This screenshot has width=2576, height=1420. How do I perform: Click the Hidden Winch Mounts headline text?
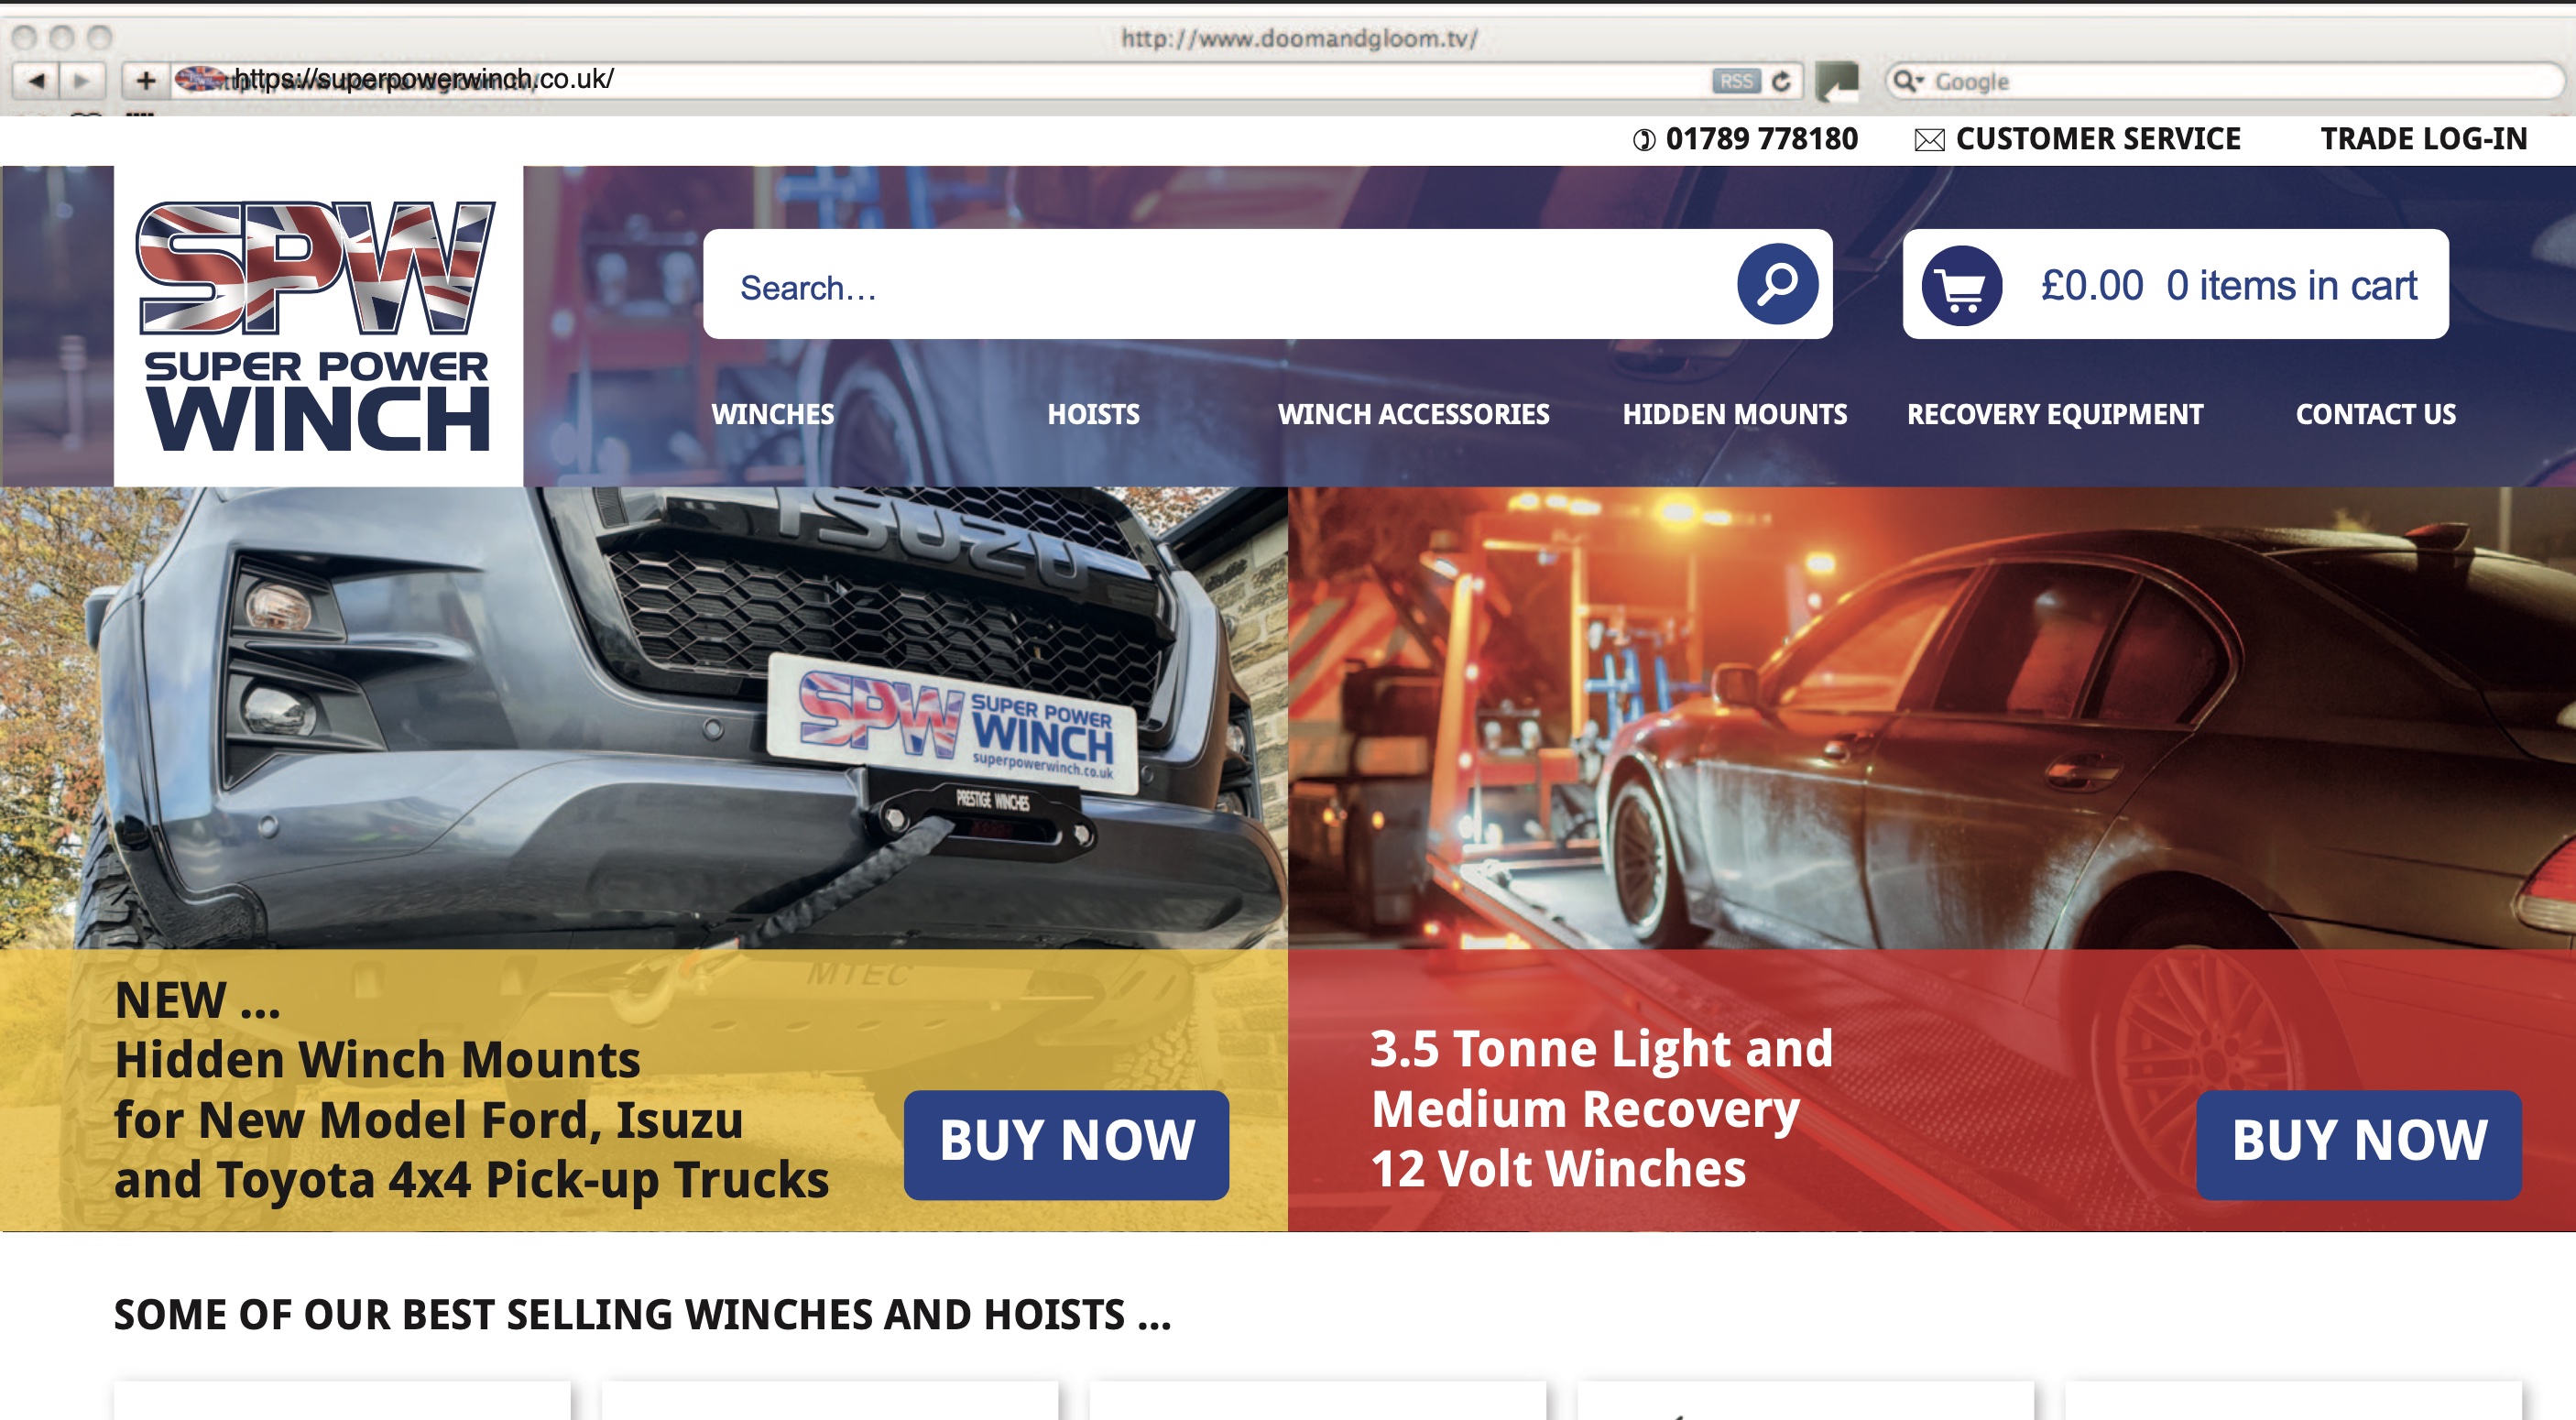(x=471, y=1090)
